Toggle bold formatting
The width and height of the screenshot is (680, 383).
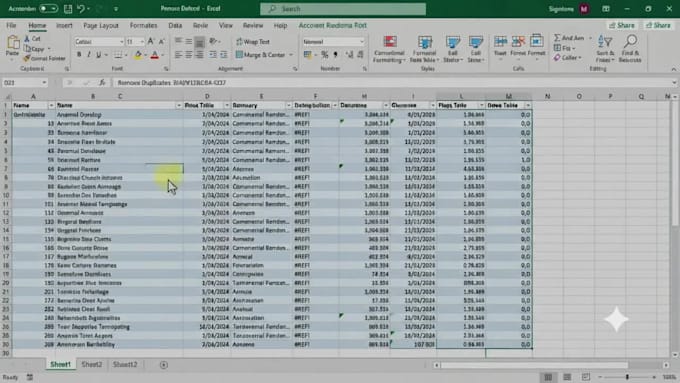pyautogui.click(x=79, y=55)
